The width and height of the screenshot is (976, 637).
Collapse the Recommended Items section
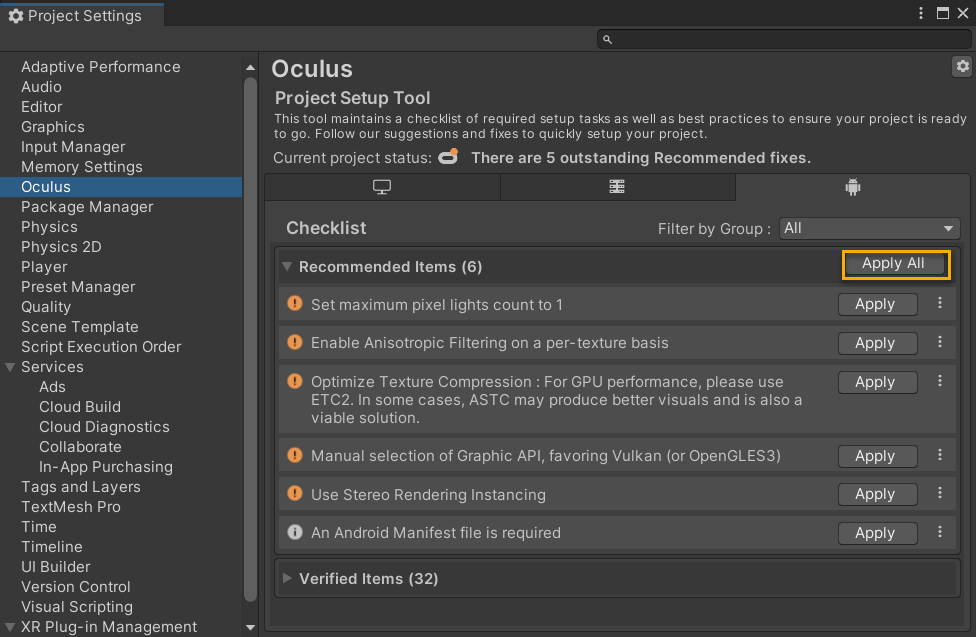coord(287,267)
